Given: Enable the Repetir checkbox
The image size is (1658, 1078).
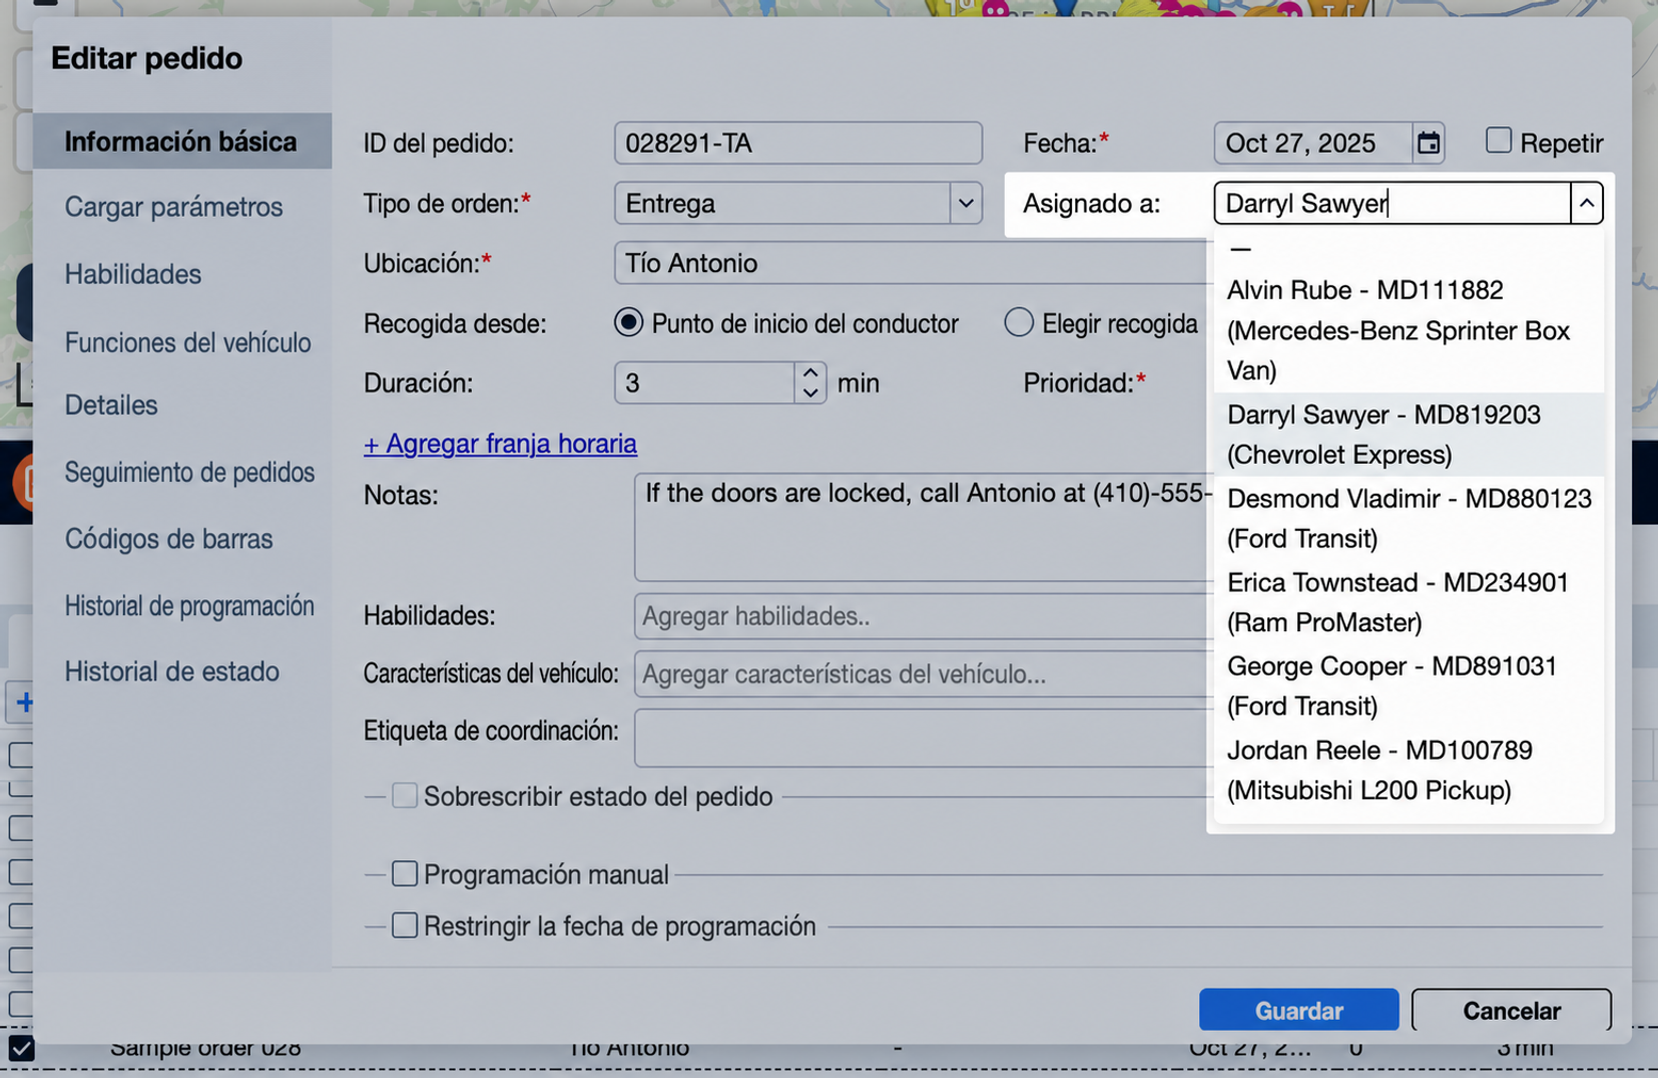Looking at the screenshot, I should (x=1498, y=141).
